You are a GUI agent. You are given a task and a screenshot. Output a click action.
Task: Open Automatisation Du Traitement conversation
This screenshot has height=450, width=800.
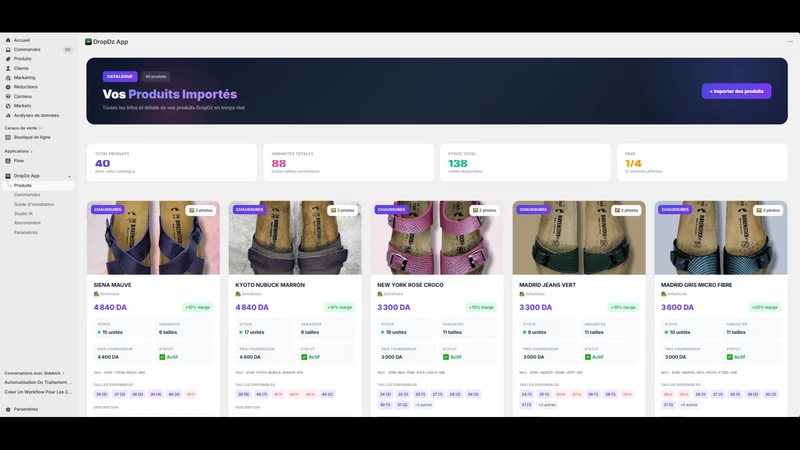38,382
